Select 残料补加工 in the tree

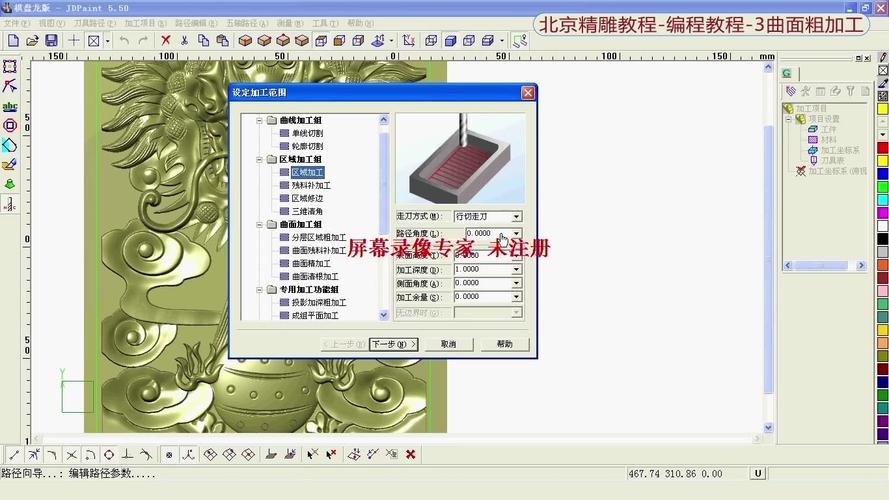311,185
